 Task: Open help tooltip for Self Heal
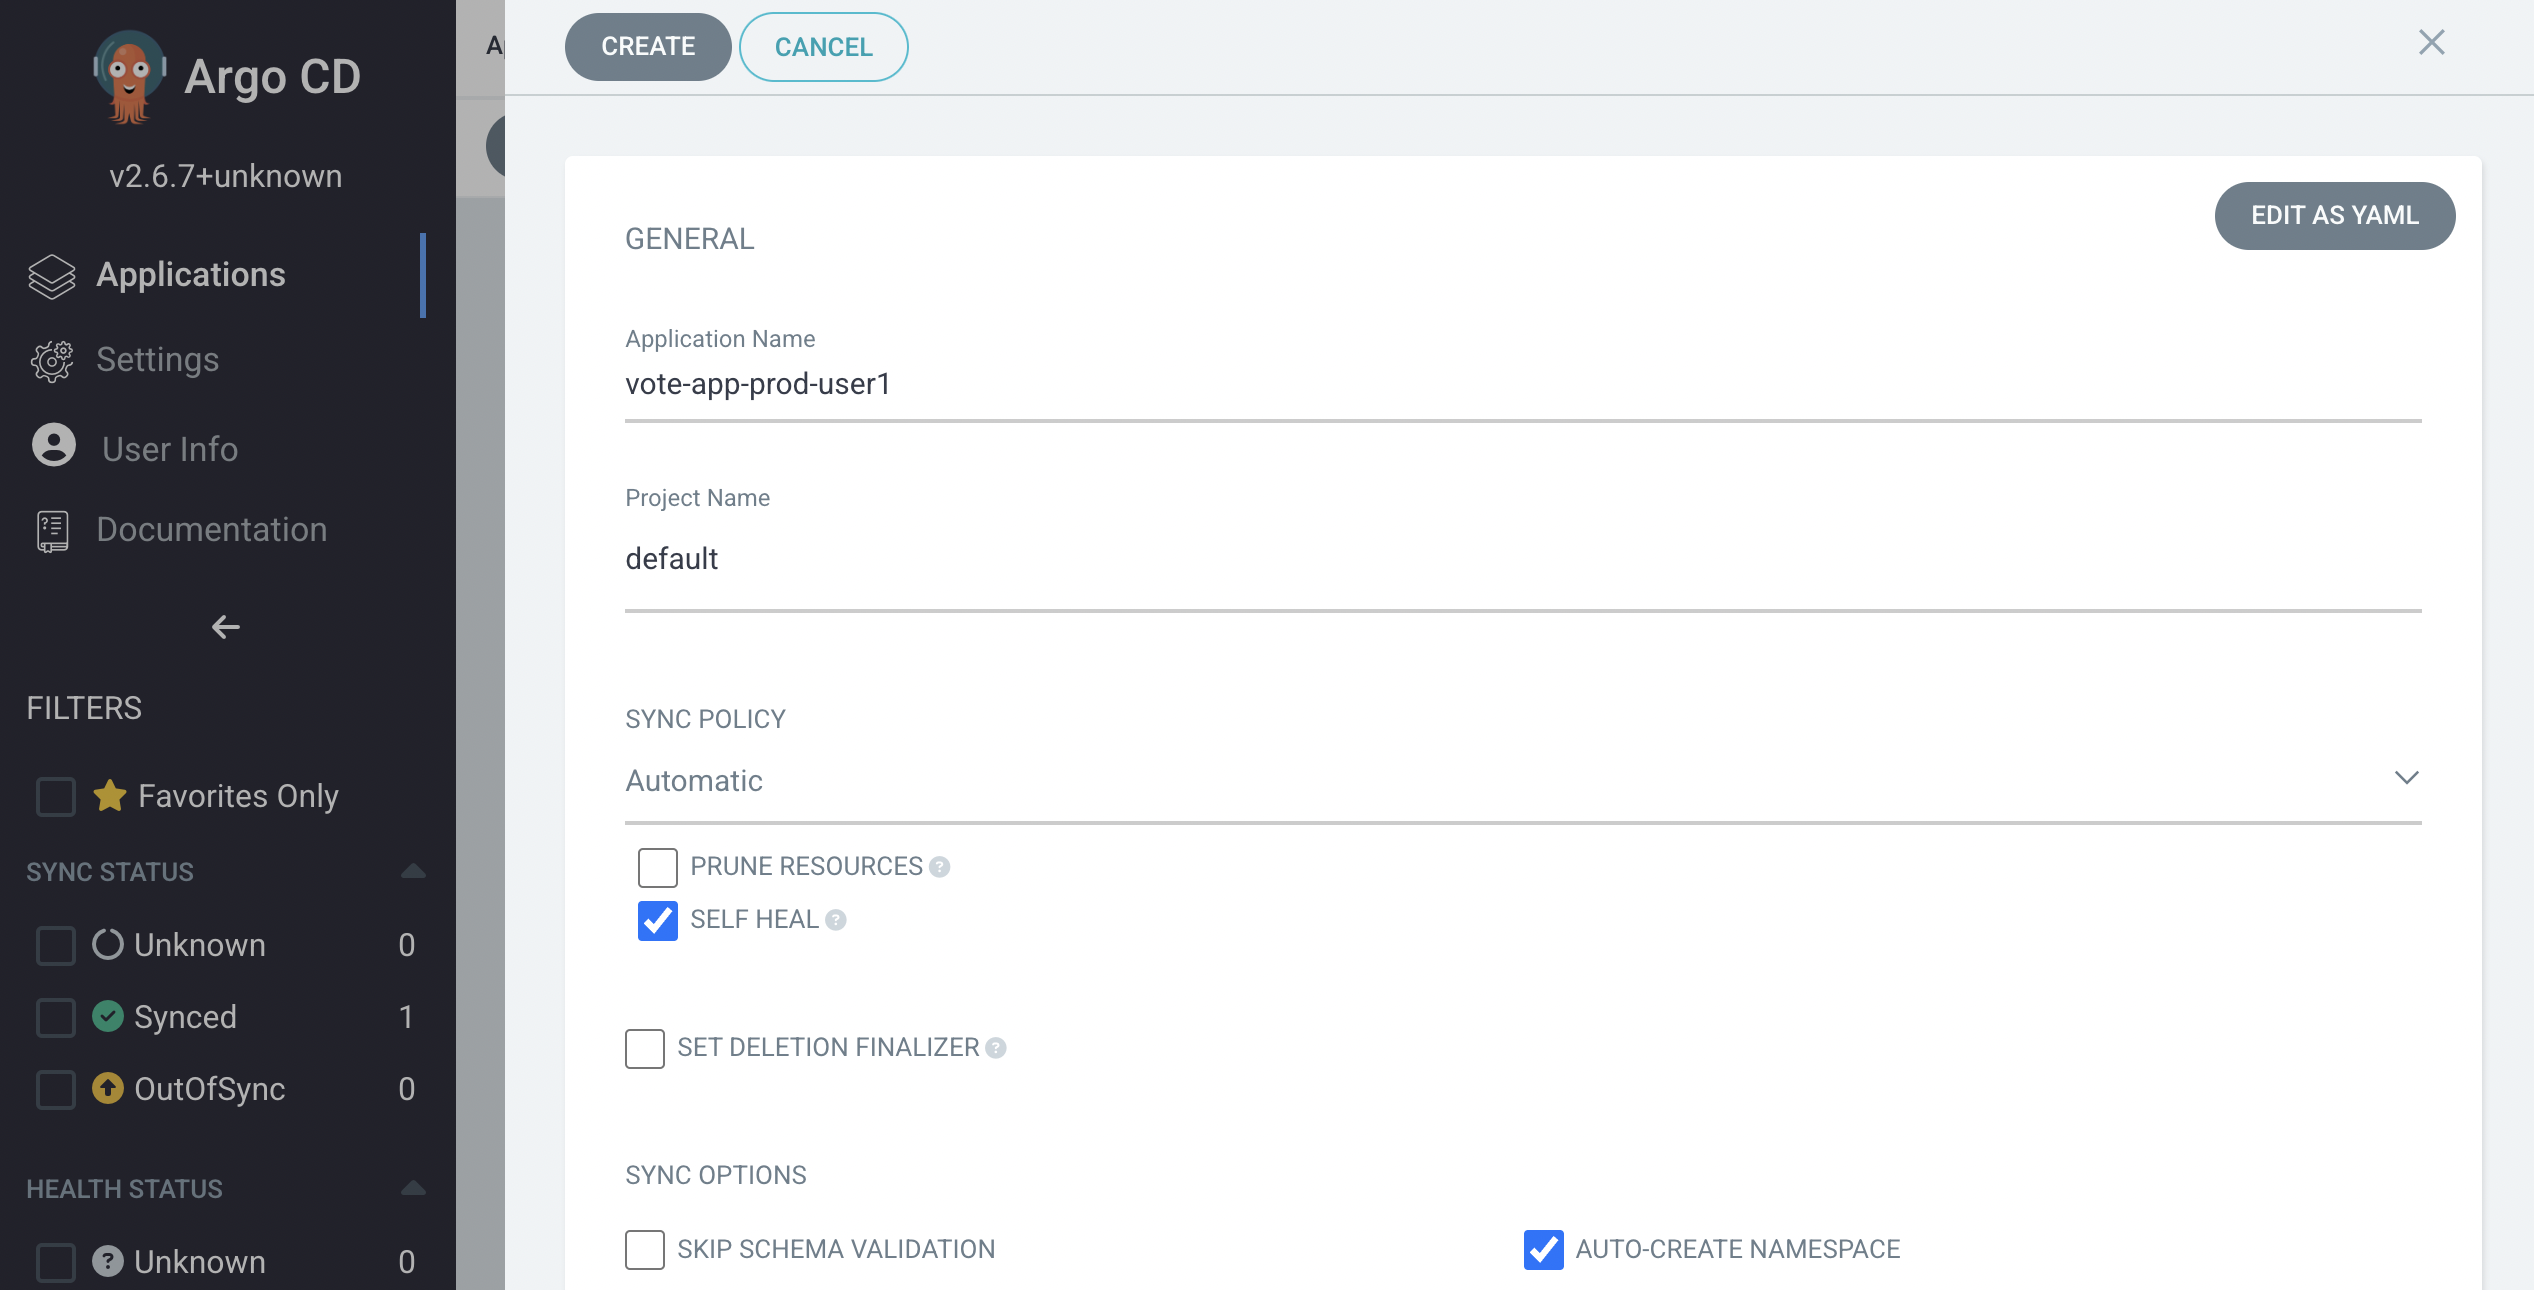pyautogui.click(x=836, y=920)
